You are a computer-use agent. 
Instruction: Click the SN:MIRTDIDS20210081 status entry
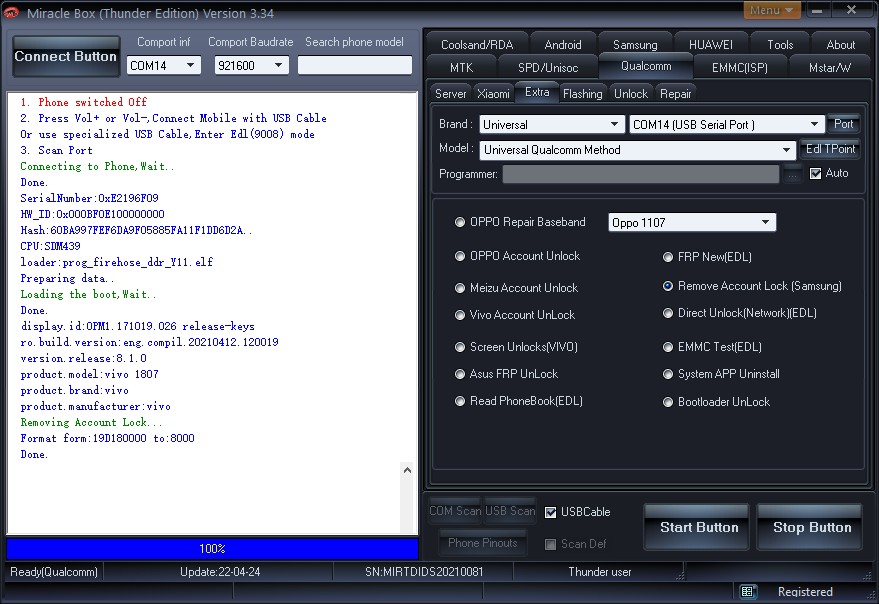tap(424, 572)
